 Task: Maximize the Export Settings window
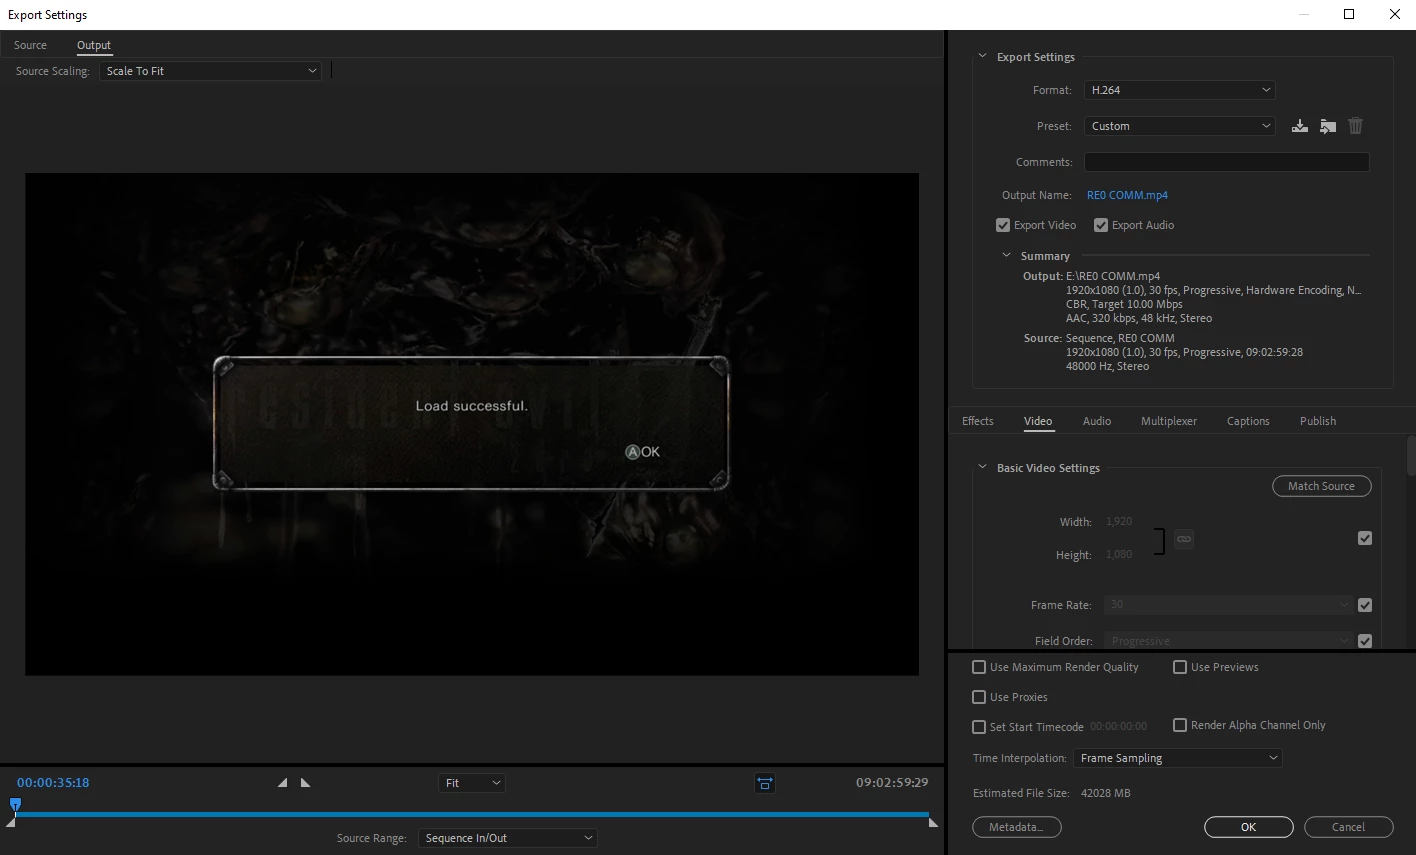pos(1348,14)
